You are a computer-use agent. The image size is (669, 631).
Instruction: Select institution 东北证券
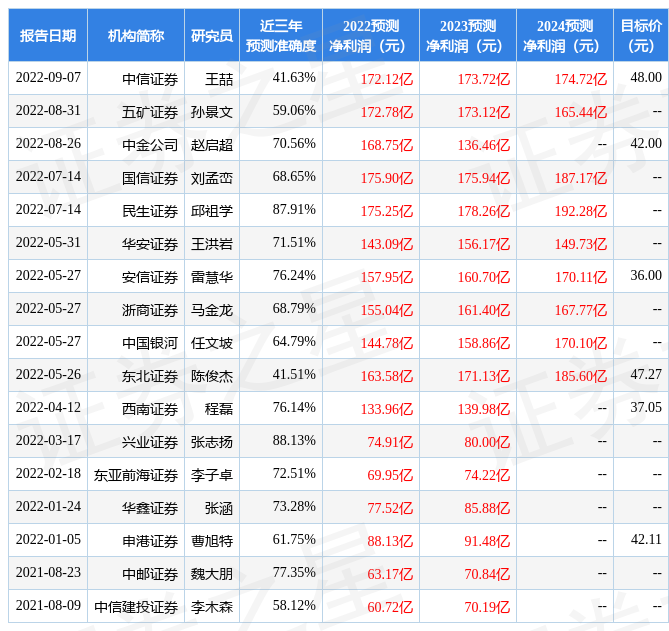click(x=150, y=376)
